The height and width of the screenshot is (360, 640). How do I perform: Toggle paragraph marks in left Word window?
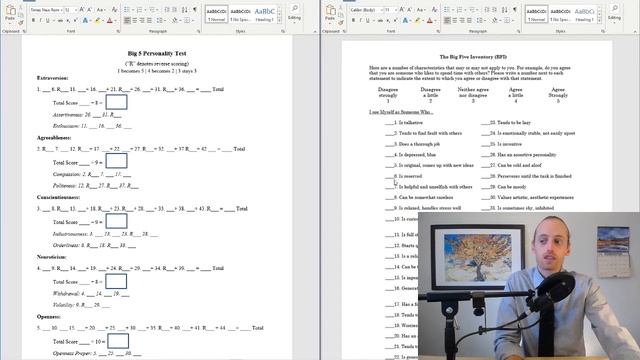coord(195,9)
